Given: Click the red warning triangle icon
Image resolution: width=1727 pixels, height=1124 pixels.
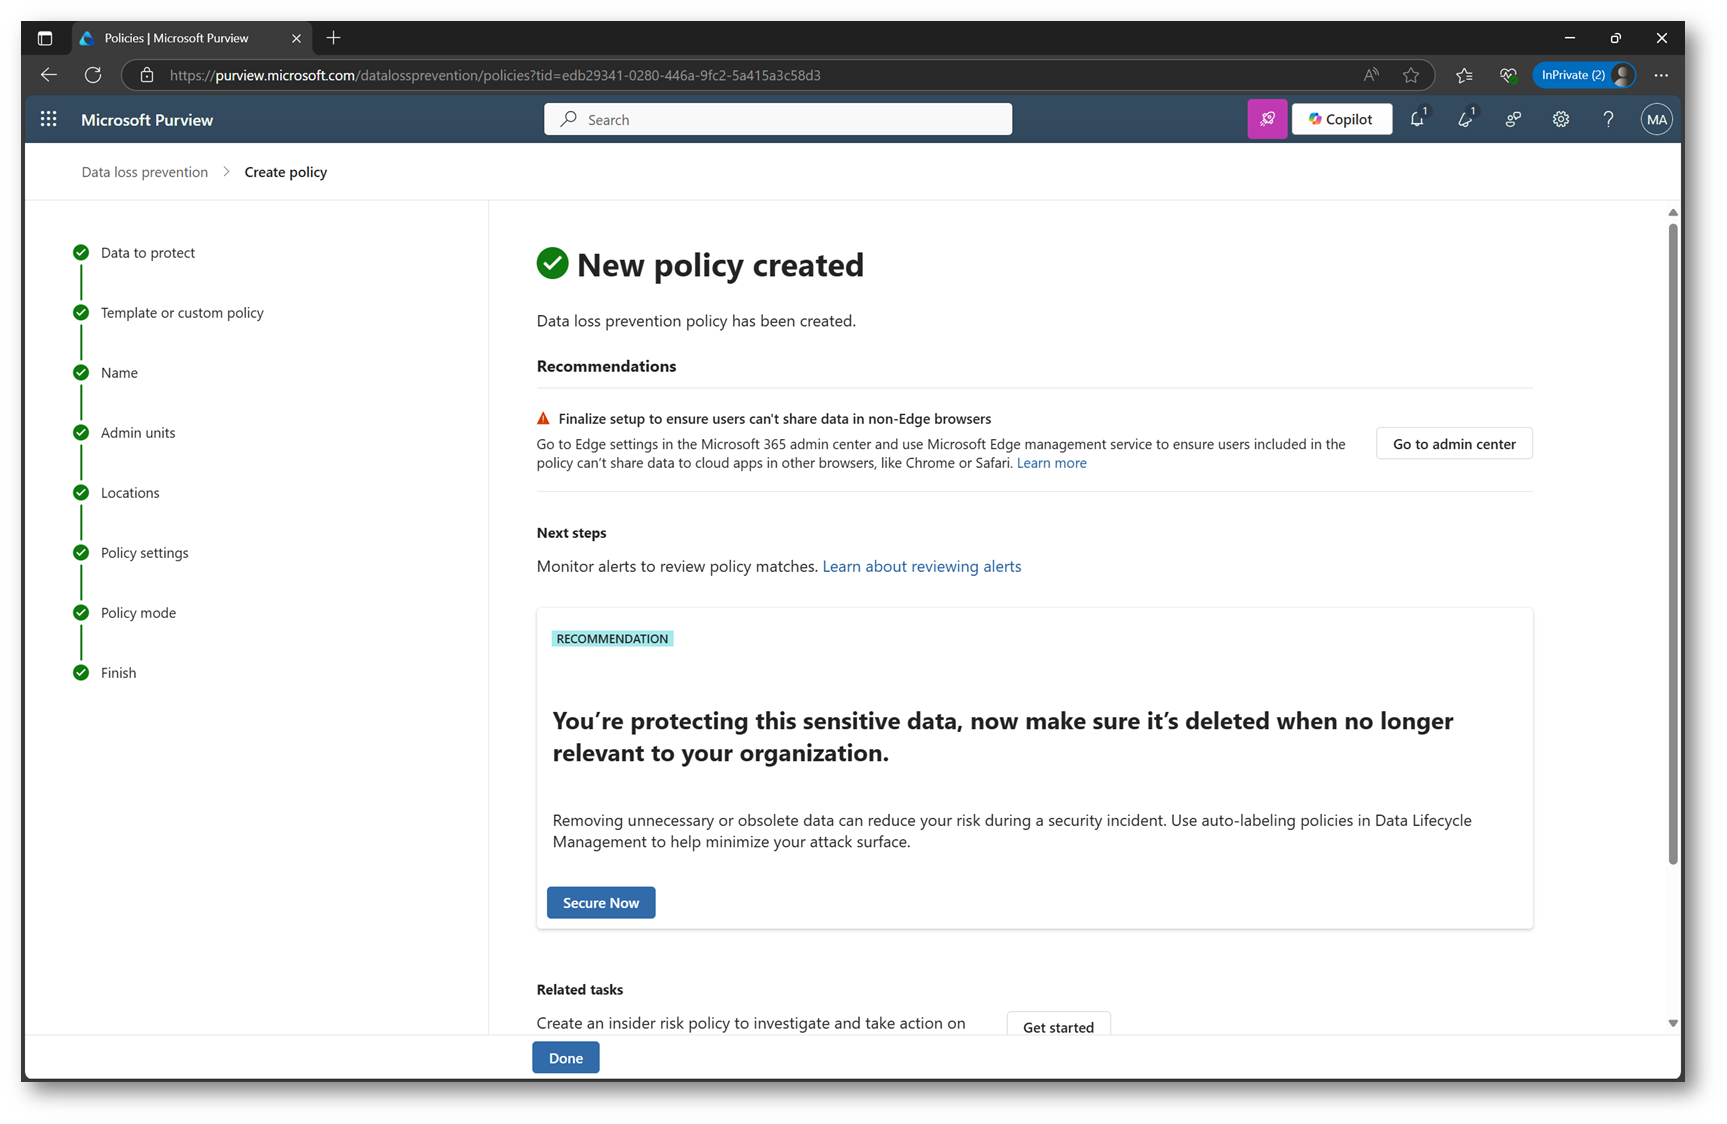Looking at the screenshot, I should (x=543, y=418).
